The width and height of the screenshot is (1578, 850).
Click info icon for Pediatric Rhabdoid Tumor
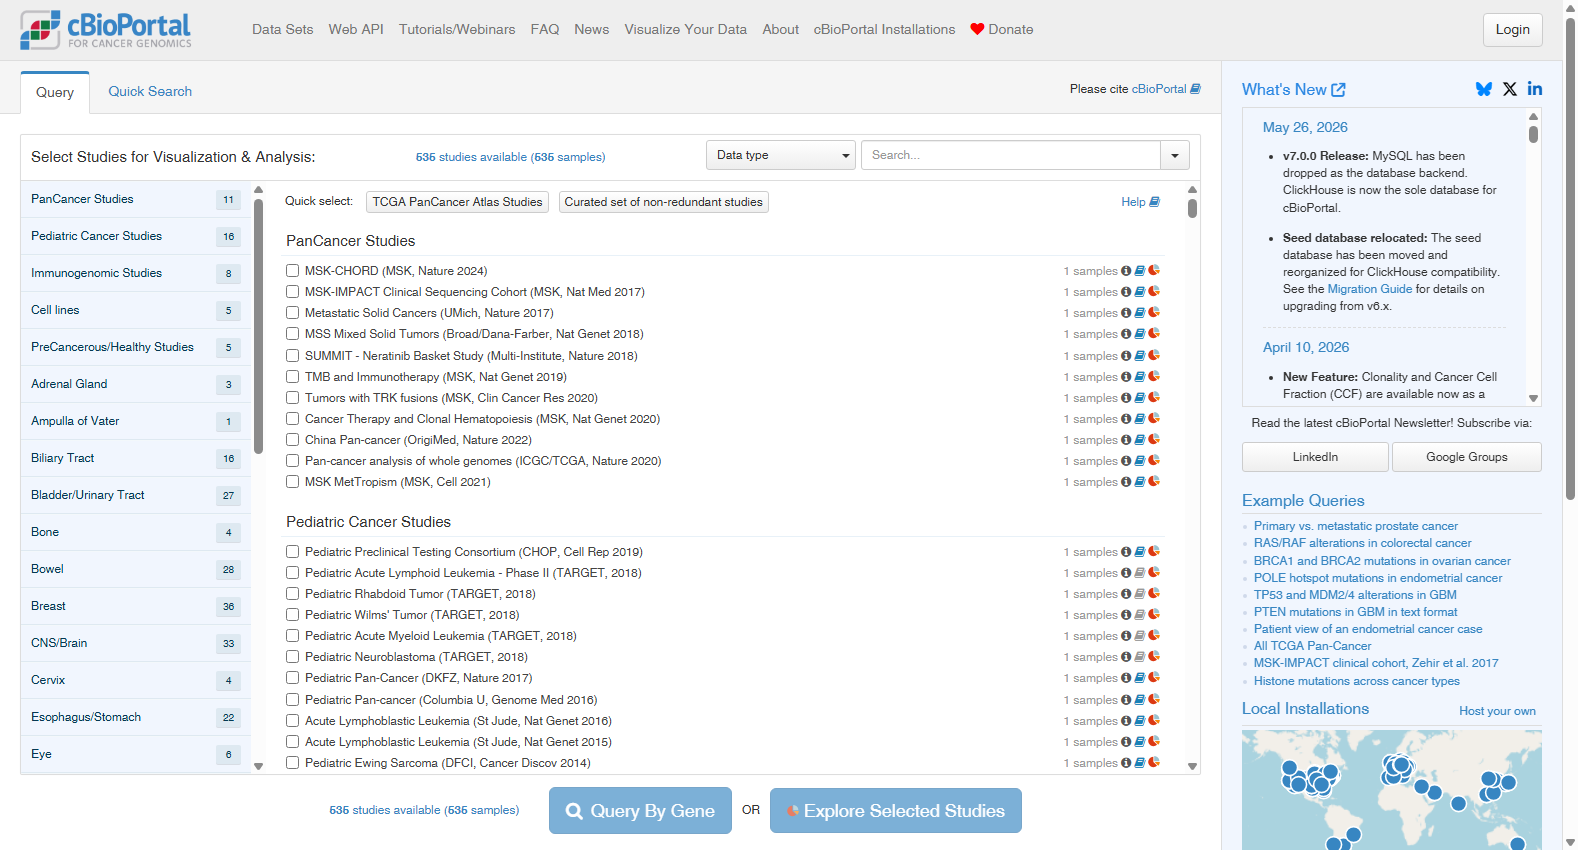pos(1126,594)
